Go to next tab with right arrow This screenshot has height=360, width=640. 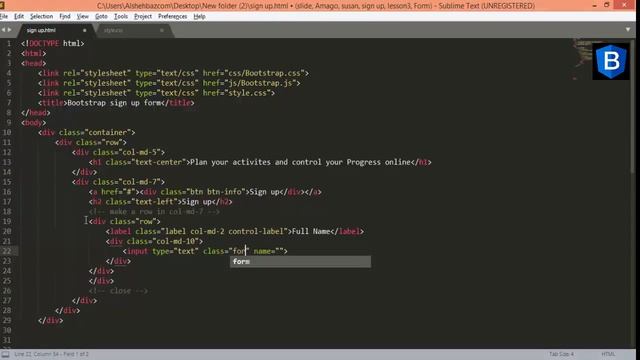9,30
